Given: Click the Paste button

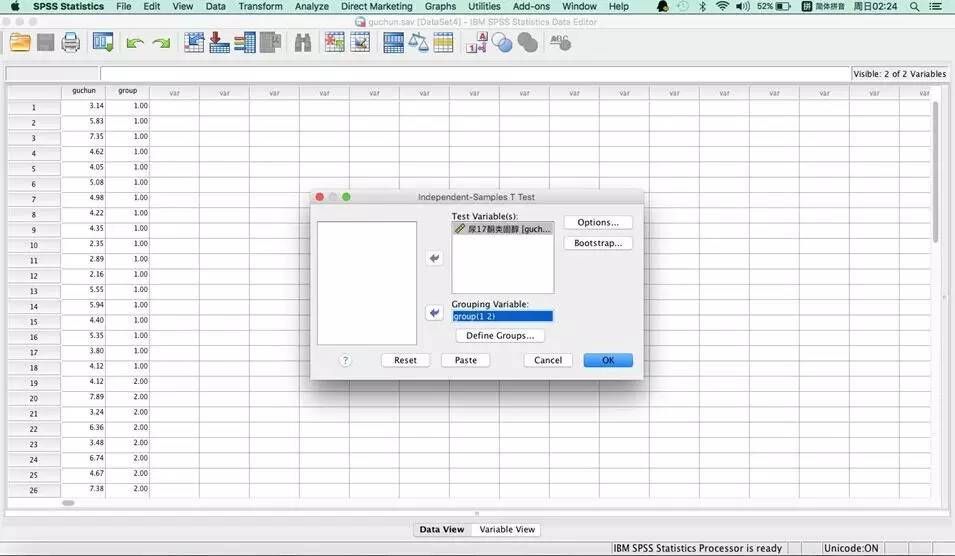Looking at the screenshot, I should pos(466,361).
